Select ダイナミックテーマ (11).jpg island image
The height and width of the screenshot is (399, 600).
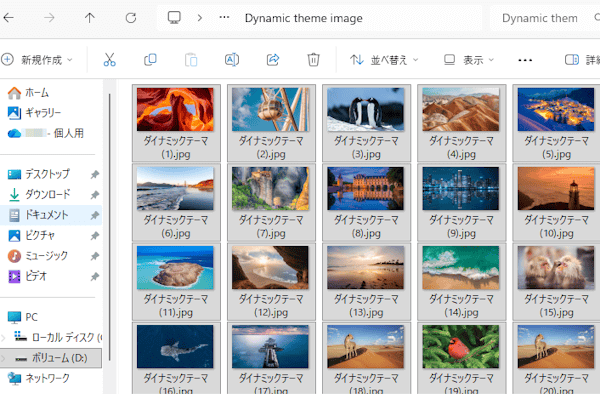176,282
